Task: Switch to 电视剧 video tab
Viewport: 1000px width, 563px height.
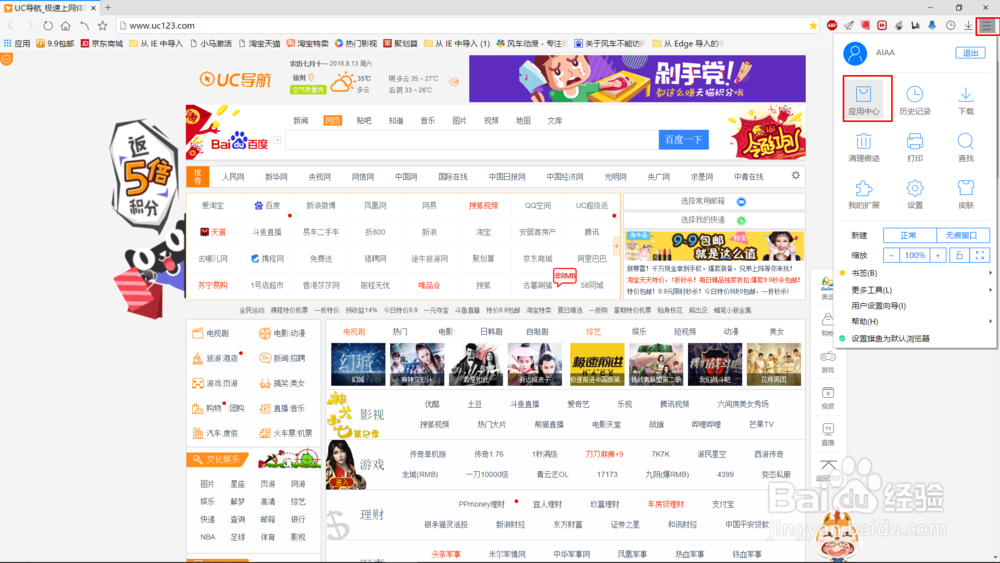Action: 353,332
